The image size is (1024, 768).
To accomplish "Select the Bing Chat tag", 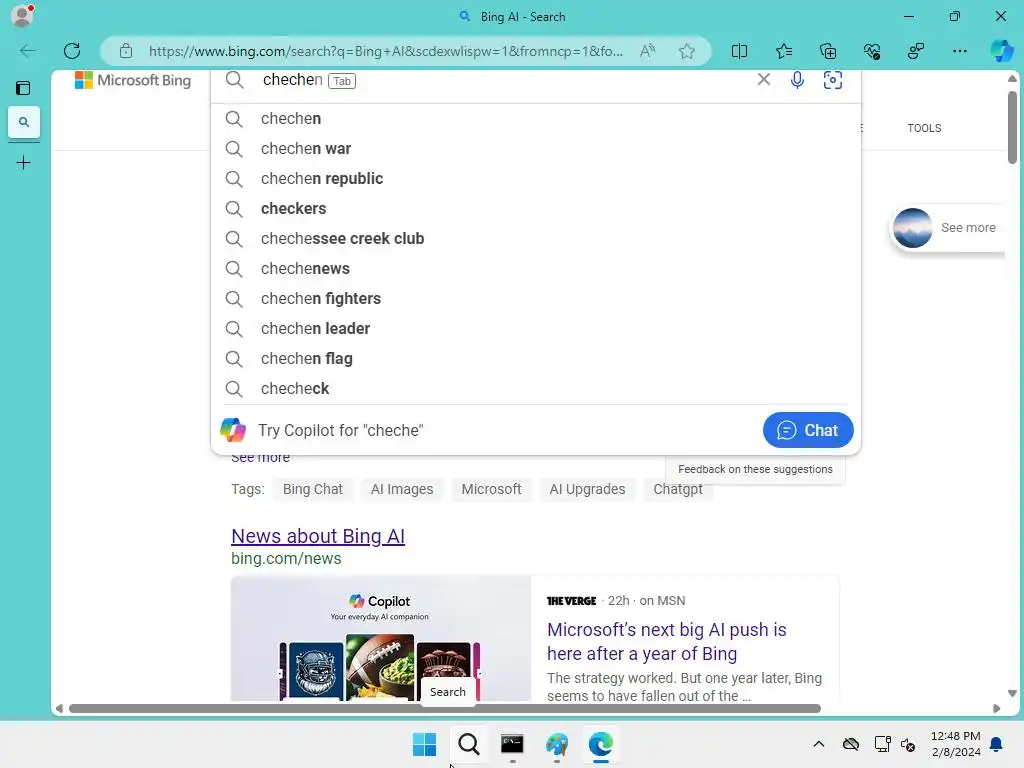I will pyautogui.click(x=312, y=489).
